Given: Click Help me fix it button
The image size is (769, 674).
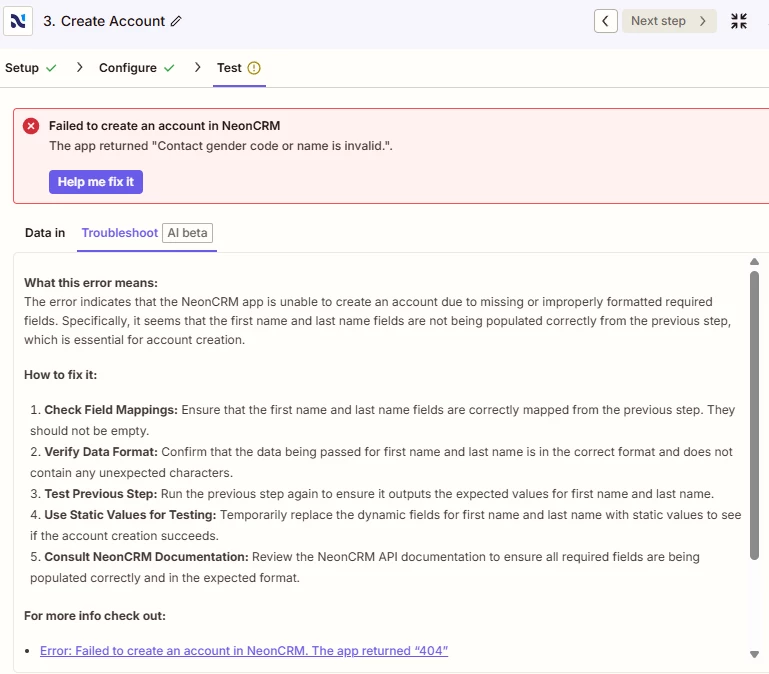Looking at the screenshot, I should (x=96, y=182).
